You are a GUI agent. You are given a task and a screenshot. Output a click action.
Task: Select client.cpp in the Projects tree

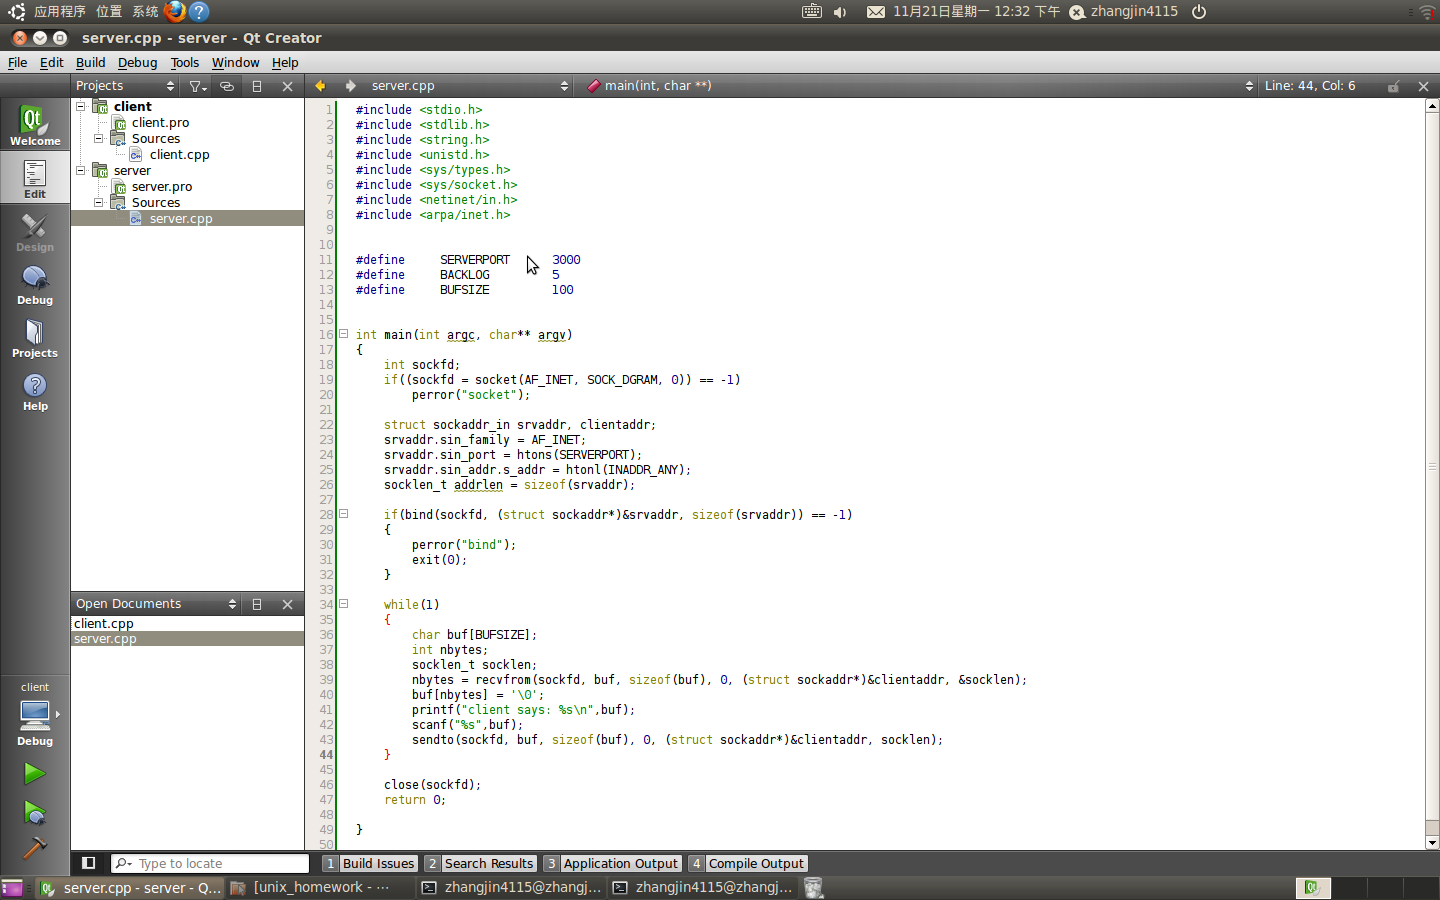(179, 154)
